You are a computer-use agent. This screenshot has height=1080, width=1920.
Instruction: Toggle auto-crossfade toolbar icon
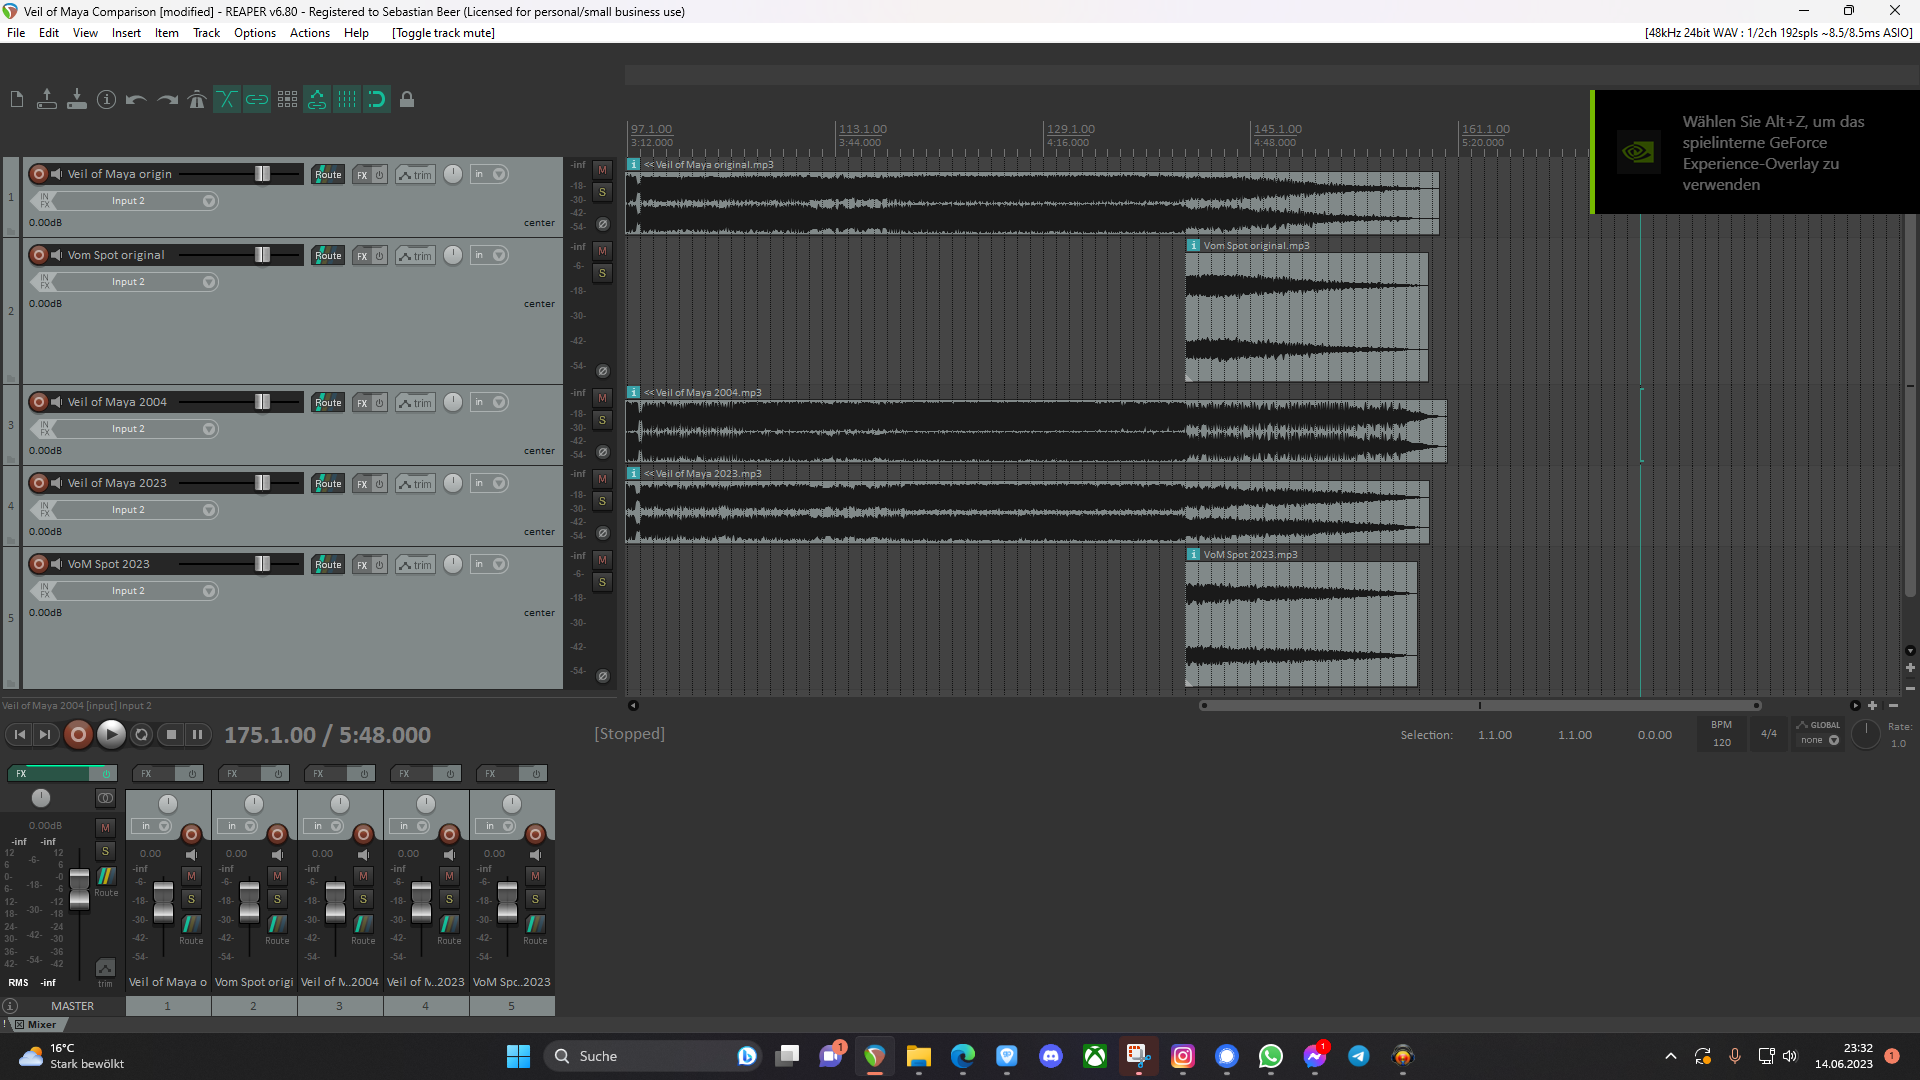pyautogui.click(x=227, y=99)
